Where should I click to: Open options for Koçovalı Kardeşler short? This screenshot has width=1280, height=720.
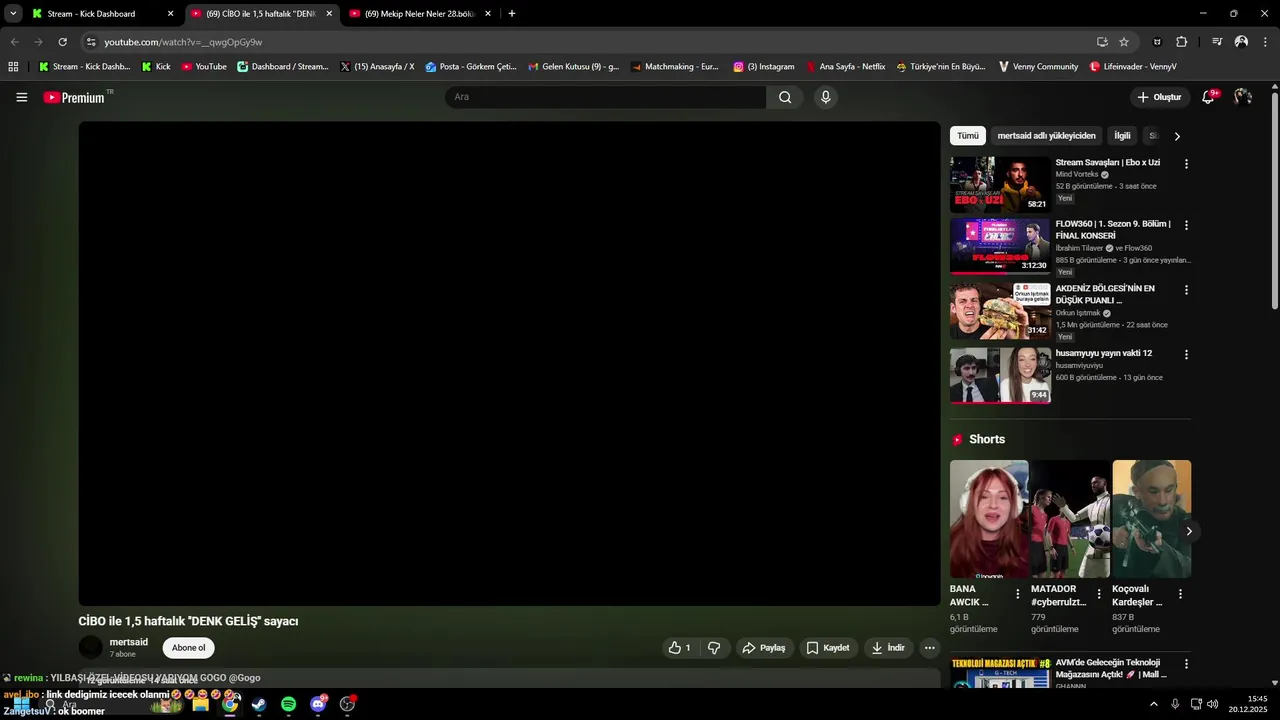[x=1180, y=594]
